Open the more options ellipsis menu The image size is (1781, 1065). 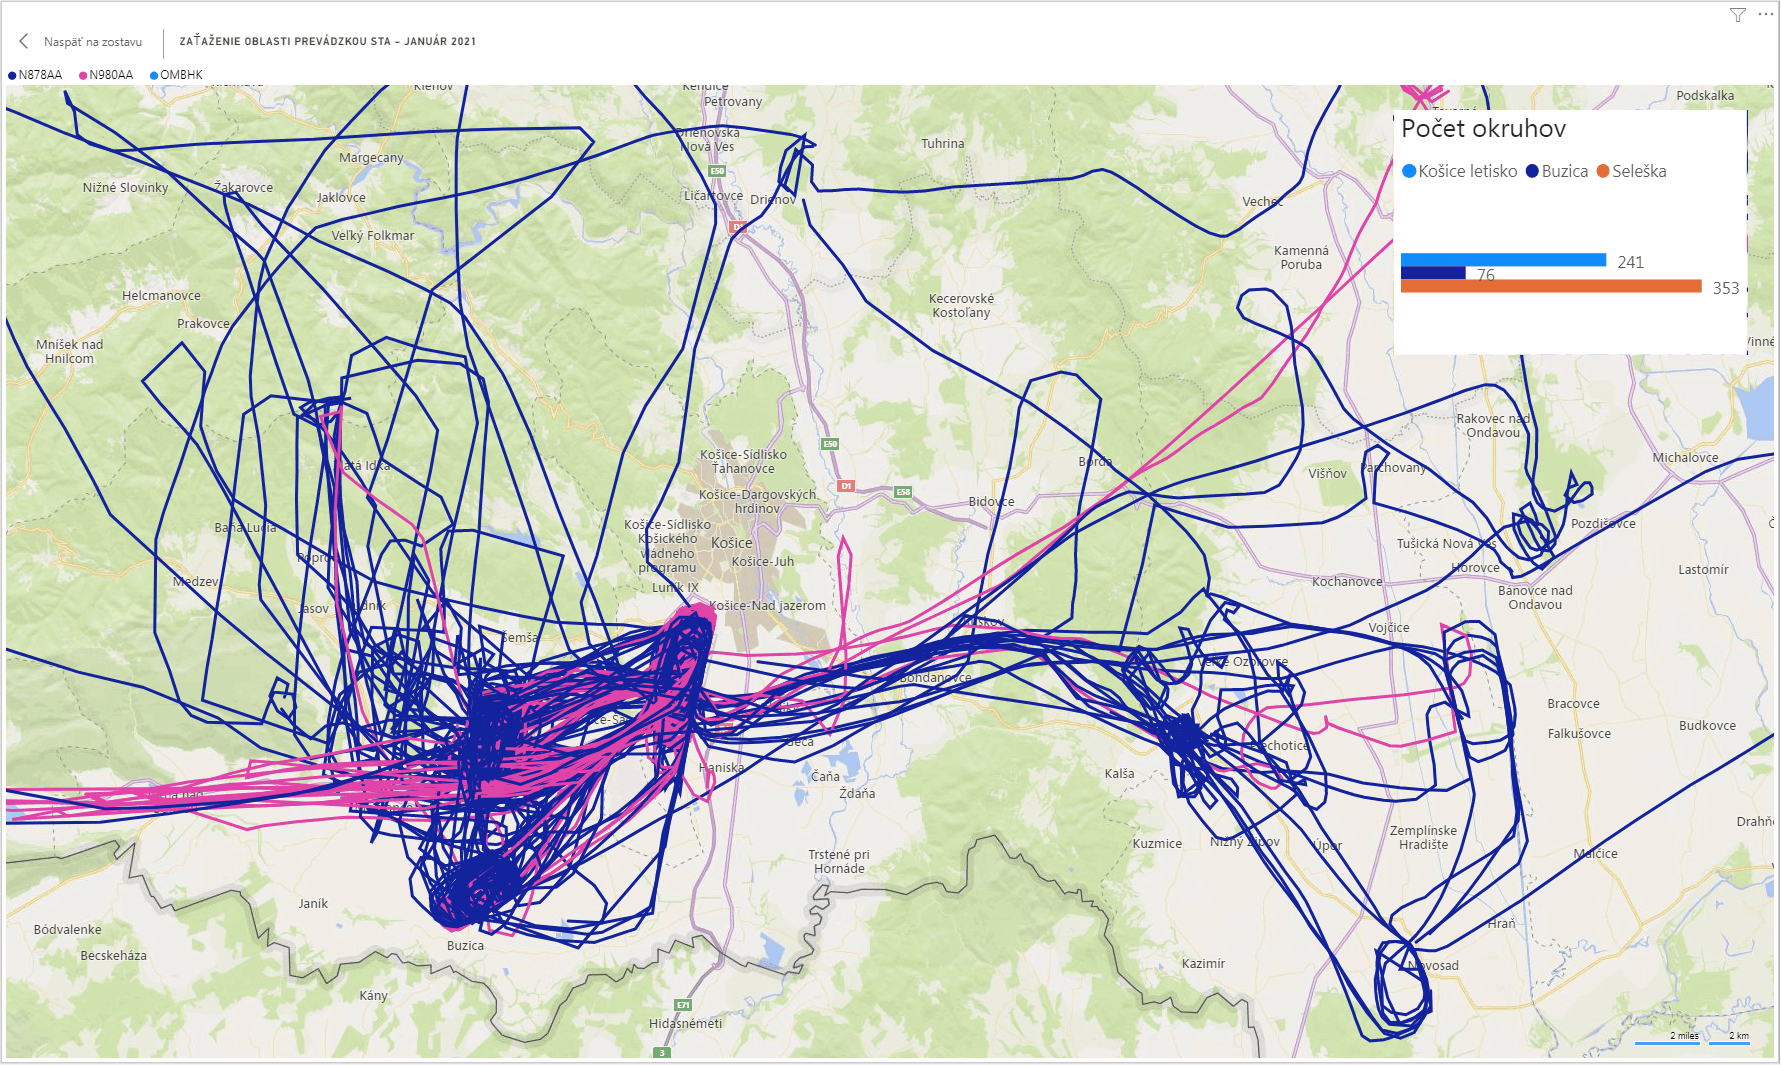click(1766, 14)
